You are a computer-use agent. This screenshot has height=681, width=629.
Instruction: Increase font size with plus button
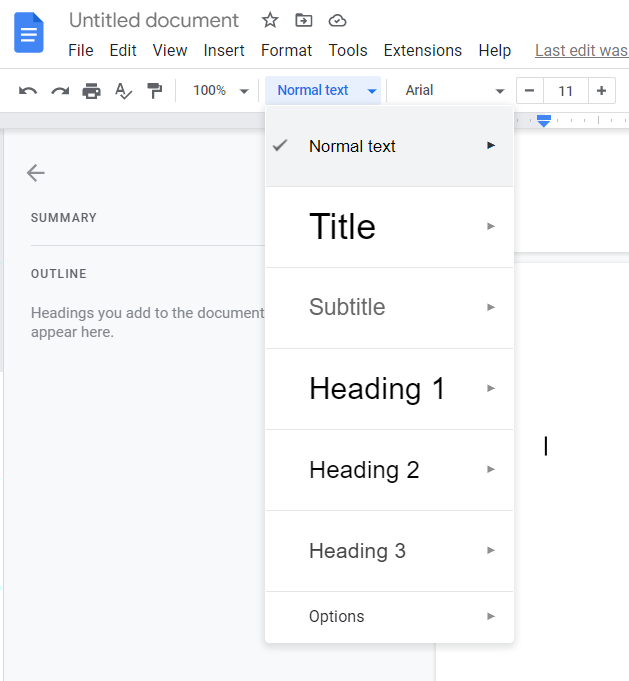coord(602,91)
